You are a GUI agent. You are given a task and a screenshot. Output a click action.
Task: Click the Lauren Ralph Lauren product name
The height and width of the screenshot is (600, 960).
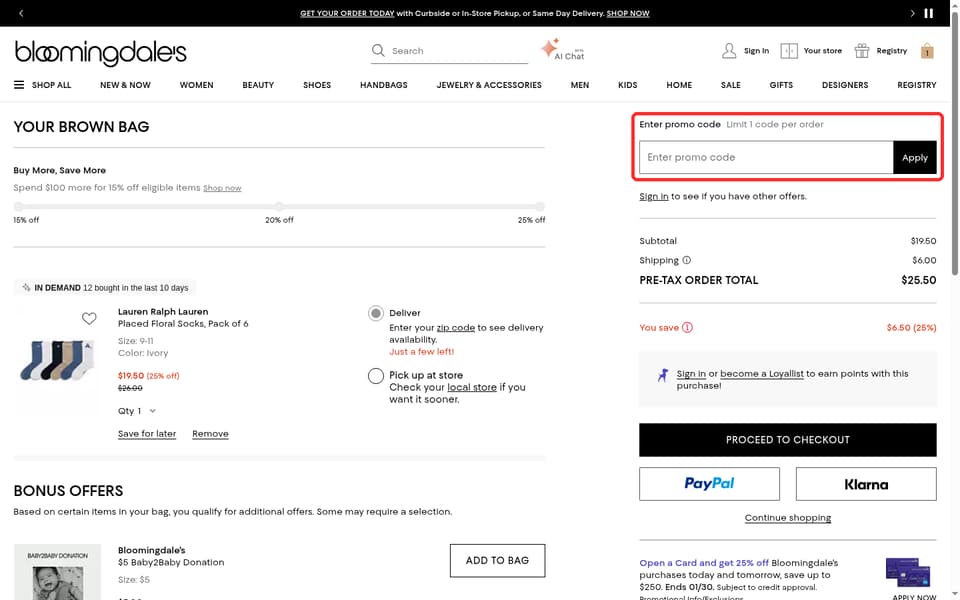click(163, 312)
